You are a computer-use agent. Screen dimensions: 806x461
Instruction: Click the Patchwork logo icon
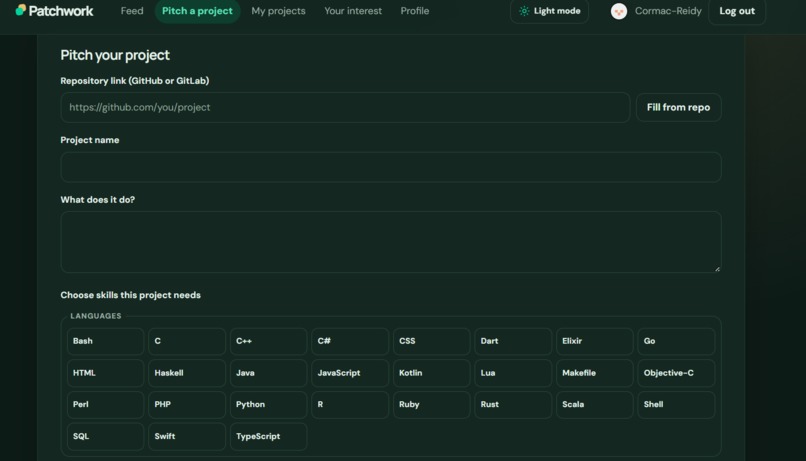pyautogui.click(x=21, y=10)
